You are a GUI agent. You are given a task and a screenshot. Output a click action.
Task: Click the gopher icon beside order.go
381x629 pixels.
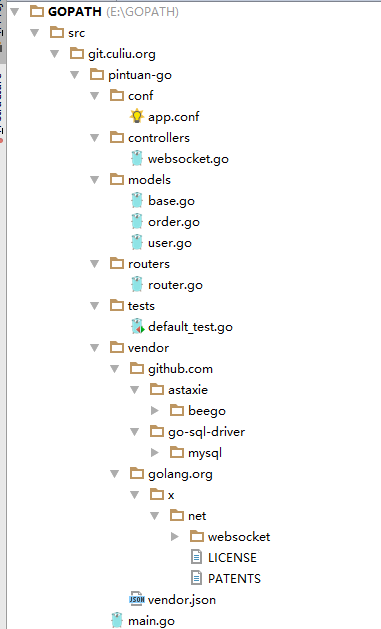point(137,221)
